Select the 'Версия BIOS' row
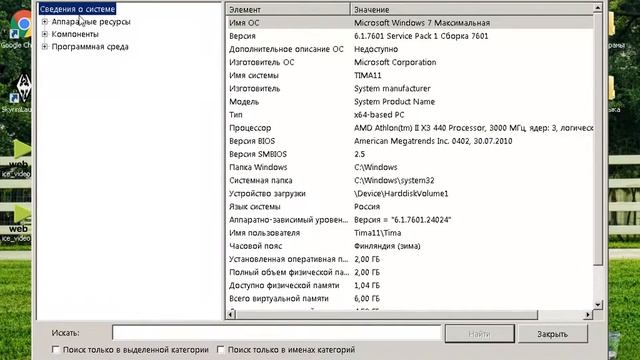Image resolution: width=640 pixels, height=360 pixels. pyautogui.click(x=410, y=141)
